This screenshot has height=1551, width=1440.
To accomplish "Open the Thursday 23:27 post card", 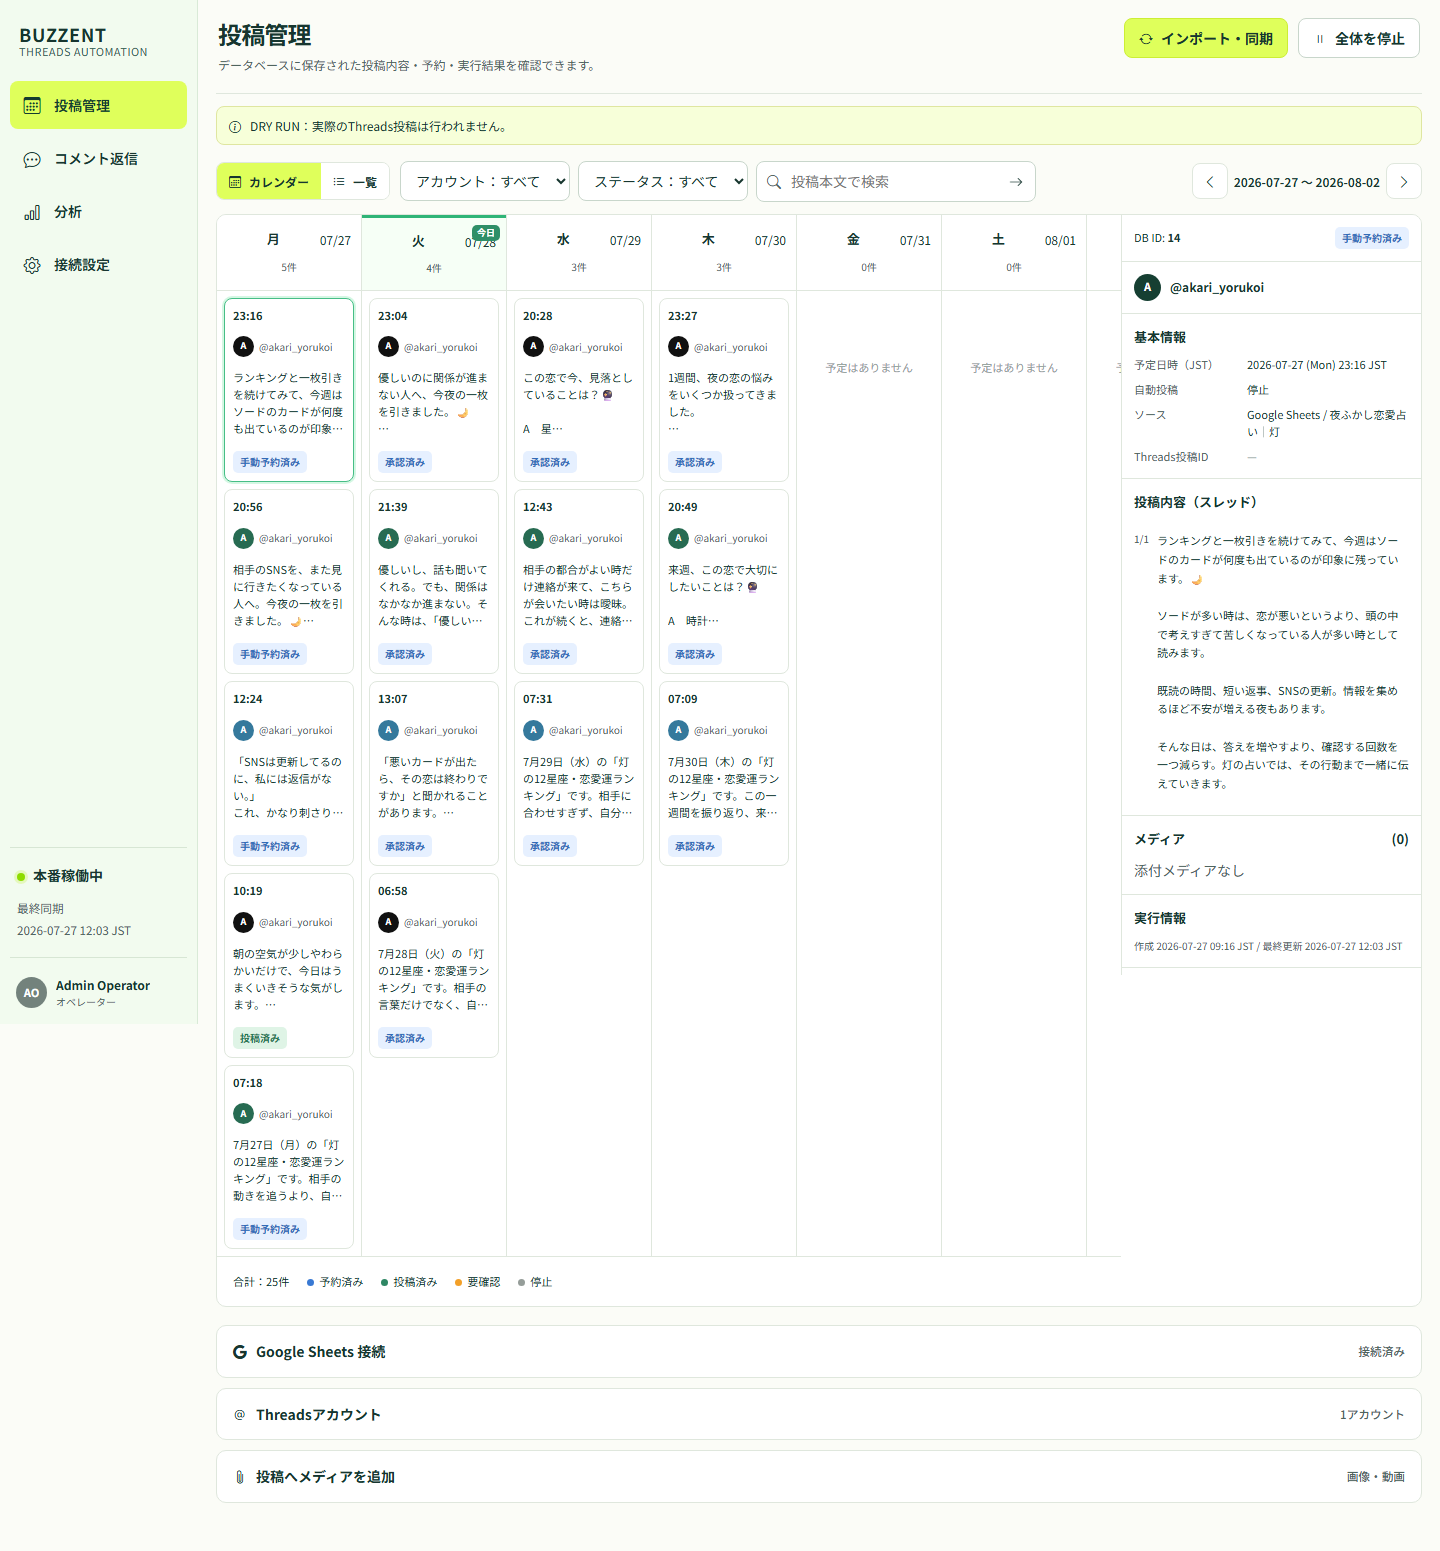I will (x=724, y=390).
